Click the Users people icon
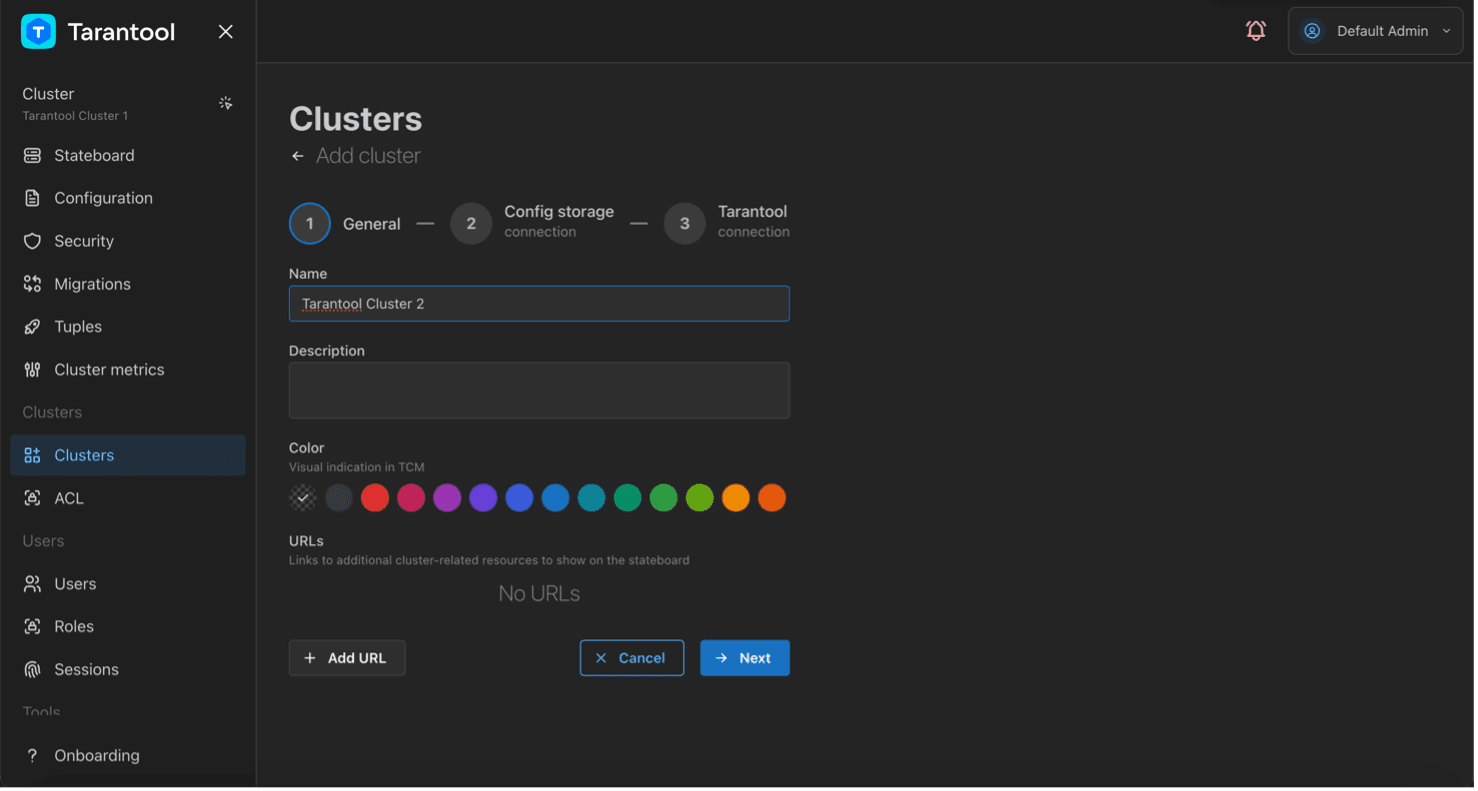 [32, 584]
